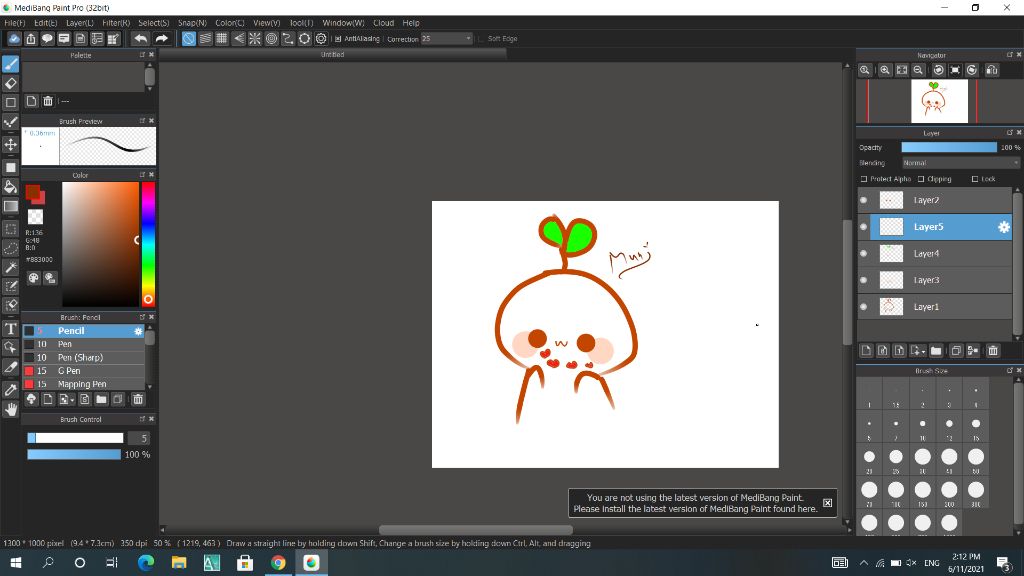Open the Layer menu

pyautogui.click(x=80, y=23)
